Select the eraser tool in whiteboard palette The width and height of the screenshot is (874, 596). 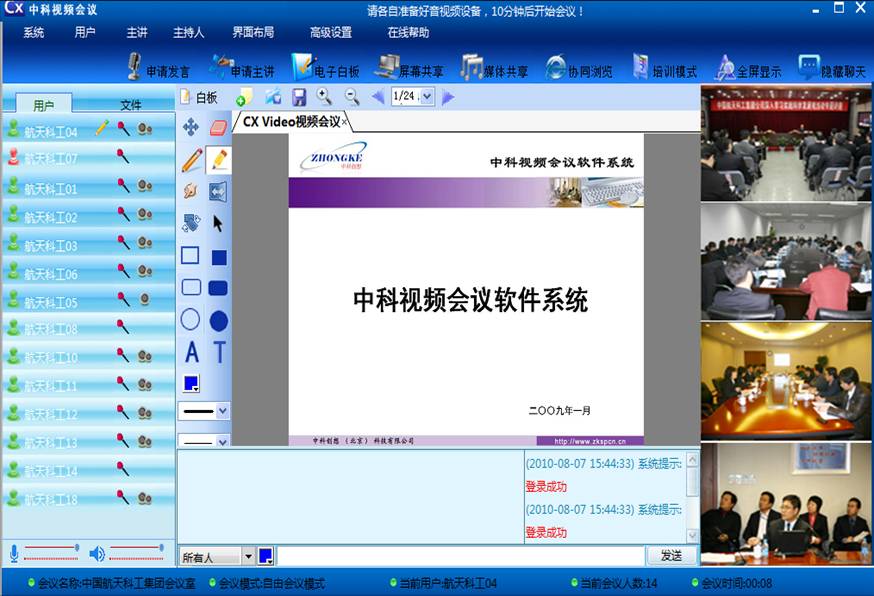(218, 128)
